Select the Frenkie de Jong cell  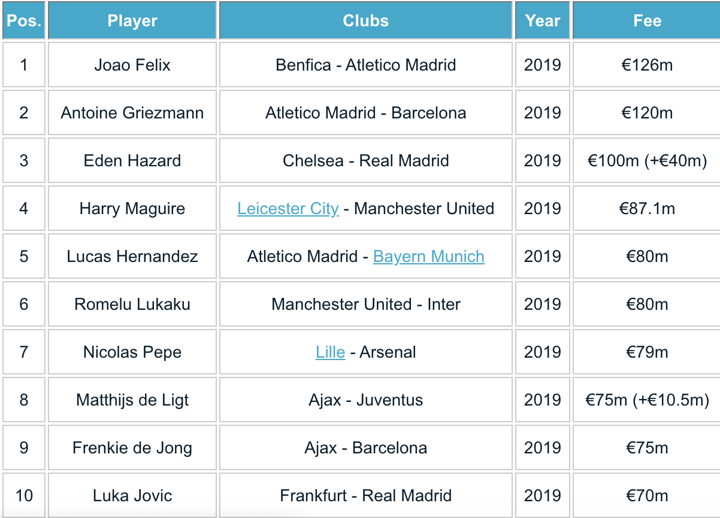tap(132, 448)
